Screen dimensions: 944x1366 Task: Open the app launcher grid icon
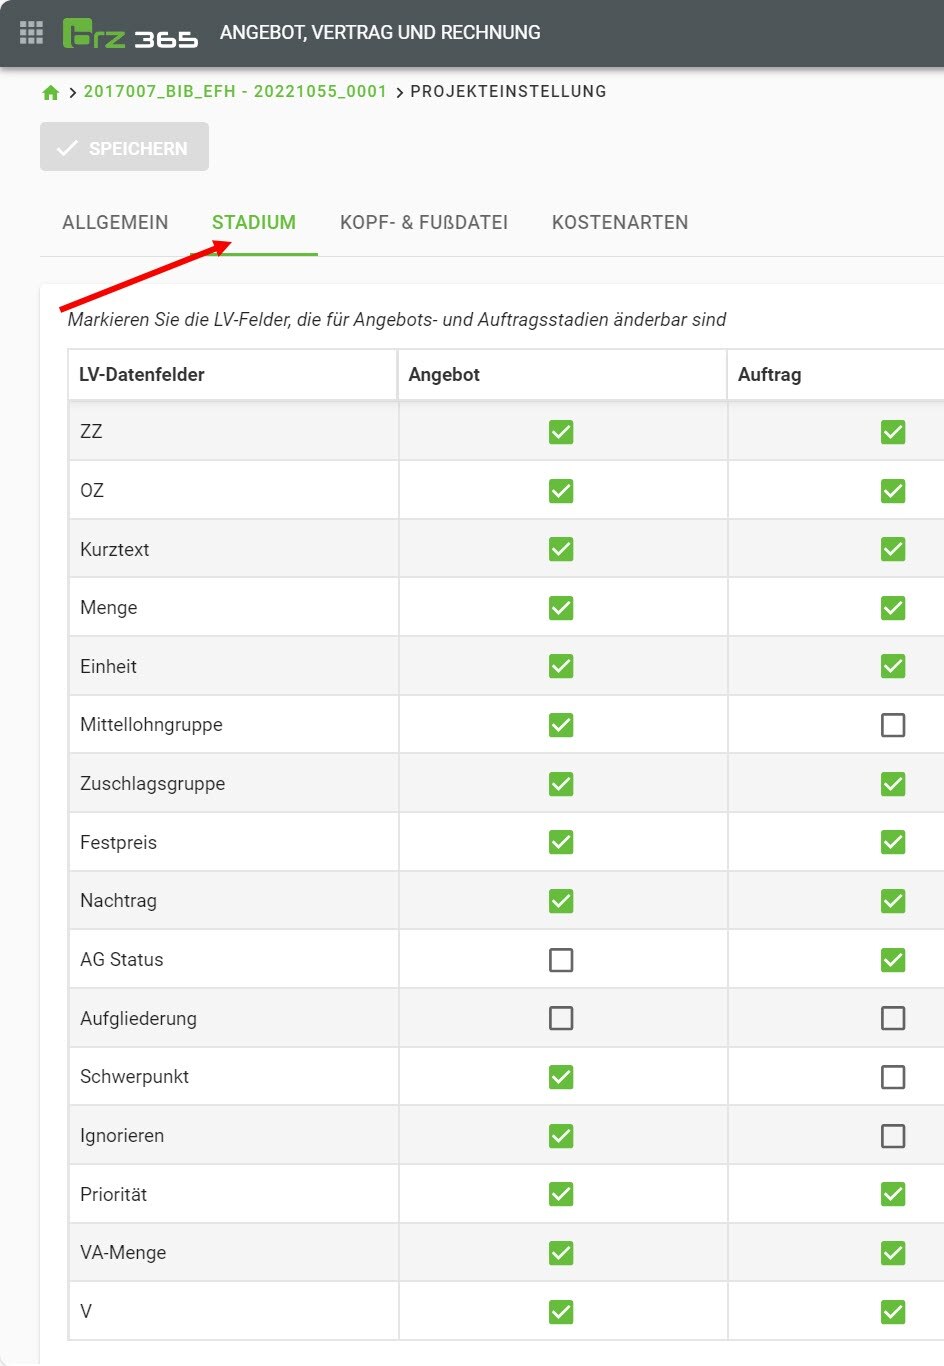coord(31,33)
